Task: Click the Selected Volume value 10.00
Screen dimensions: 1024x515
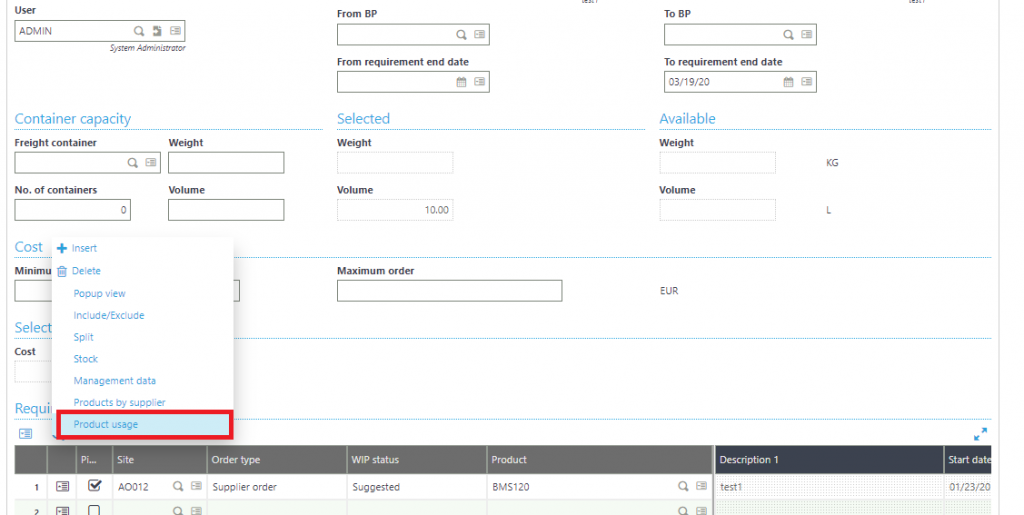Action: (x=395, y=210)
